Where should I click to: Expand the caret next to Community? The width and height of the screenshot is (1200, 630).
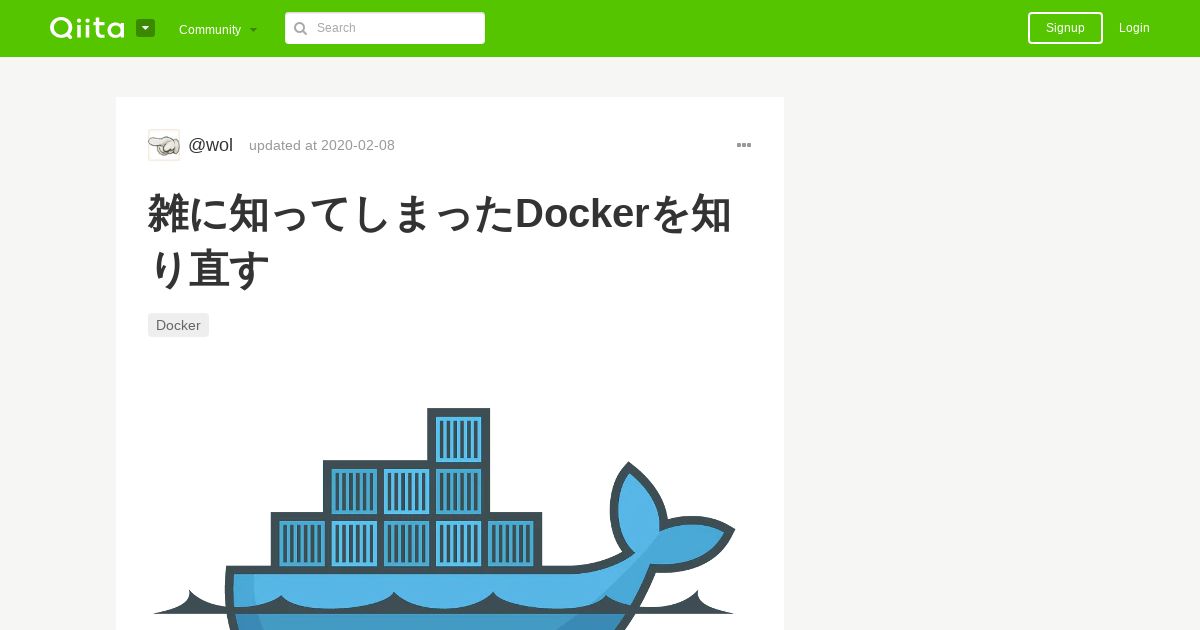pyautogui.click(x=253, y=30)
